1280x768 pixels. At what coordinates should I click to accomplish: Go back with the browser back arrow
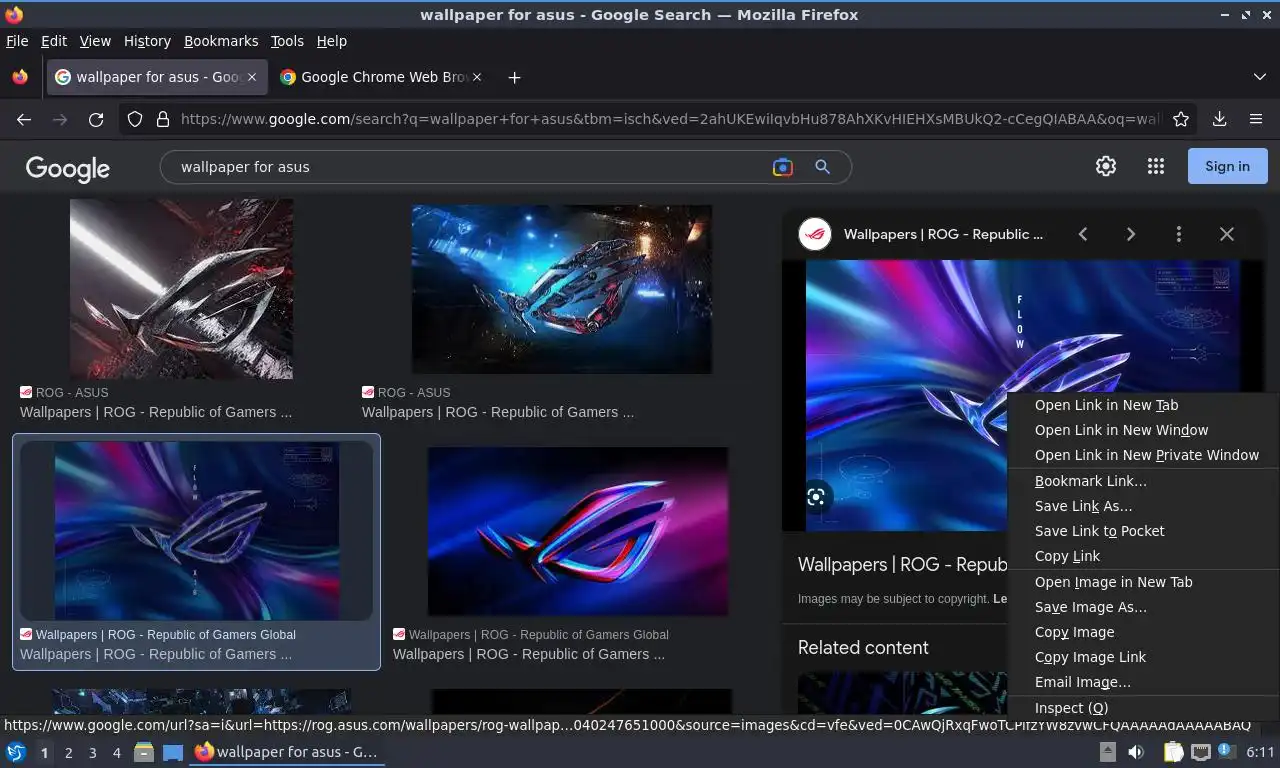coord(24,119)
